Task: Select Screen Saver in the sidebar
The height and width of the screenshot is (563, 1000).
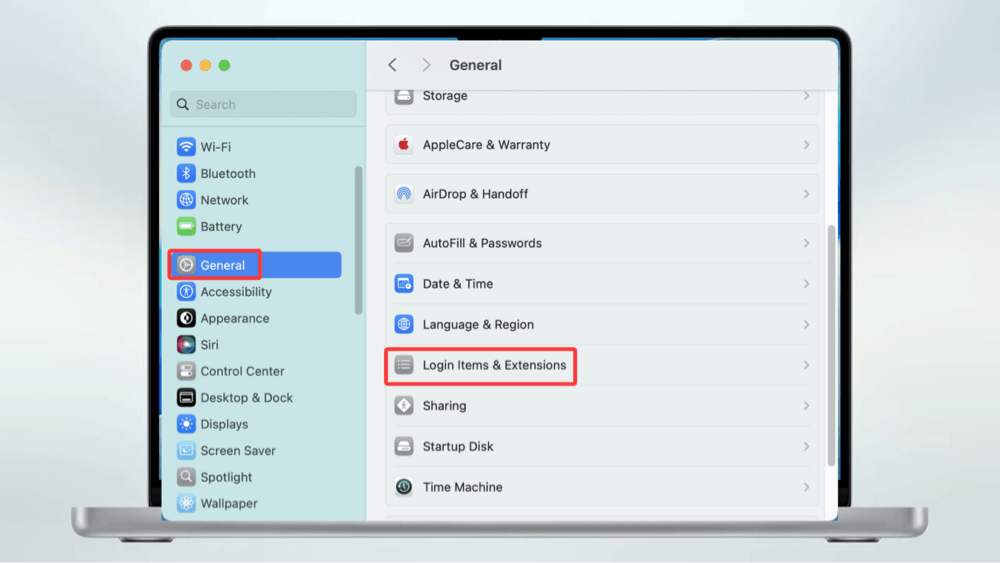Action: (238, 451)
